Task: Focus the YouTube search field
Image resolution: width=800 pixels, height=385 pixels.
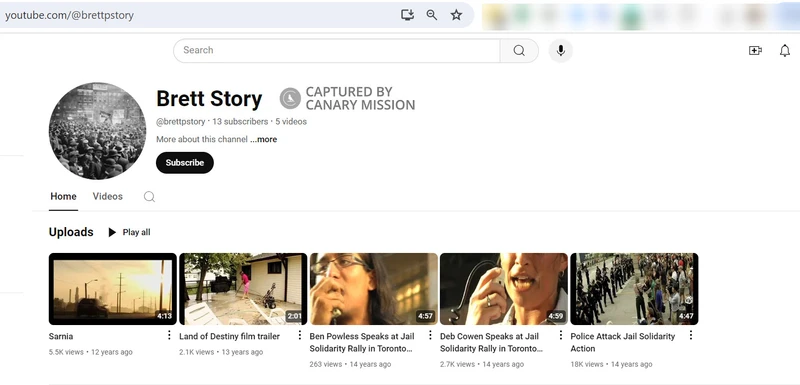Action: point(336,50)
